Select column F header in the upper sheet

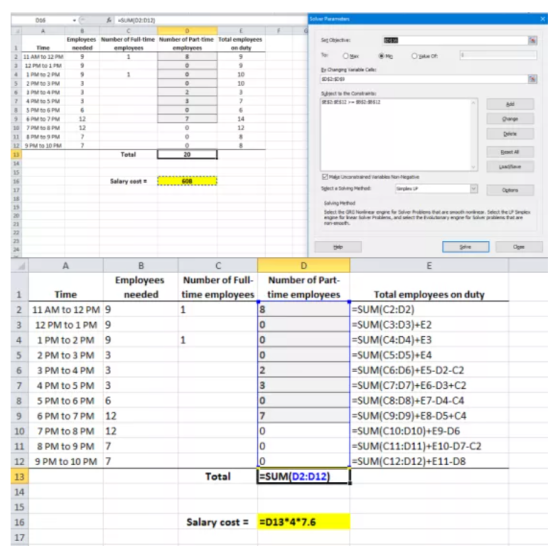click(279, 31)
